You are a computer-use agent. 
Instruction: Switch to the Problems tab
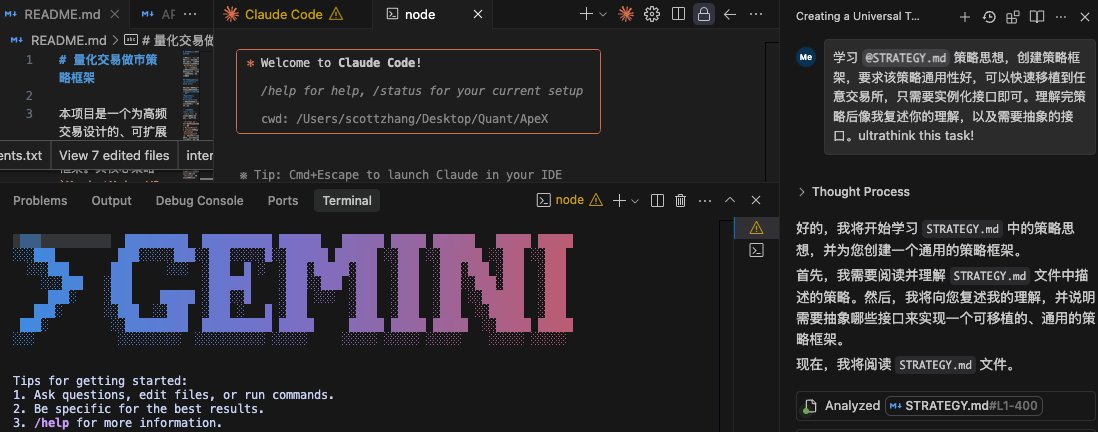tap(40, 200)
